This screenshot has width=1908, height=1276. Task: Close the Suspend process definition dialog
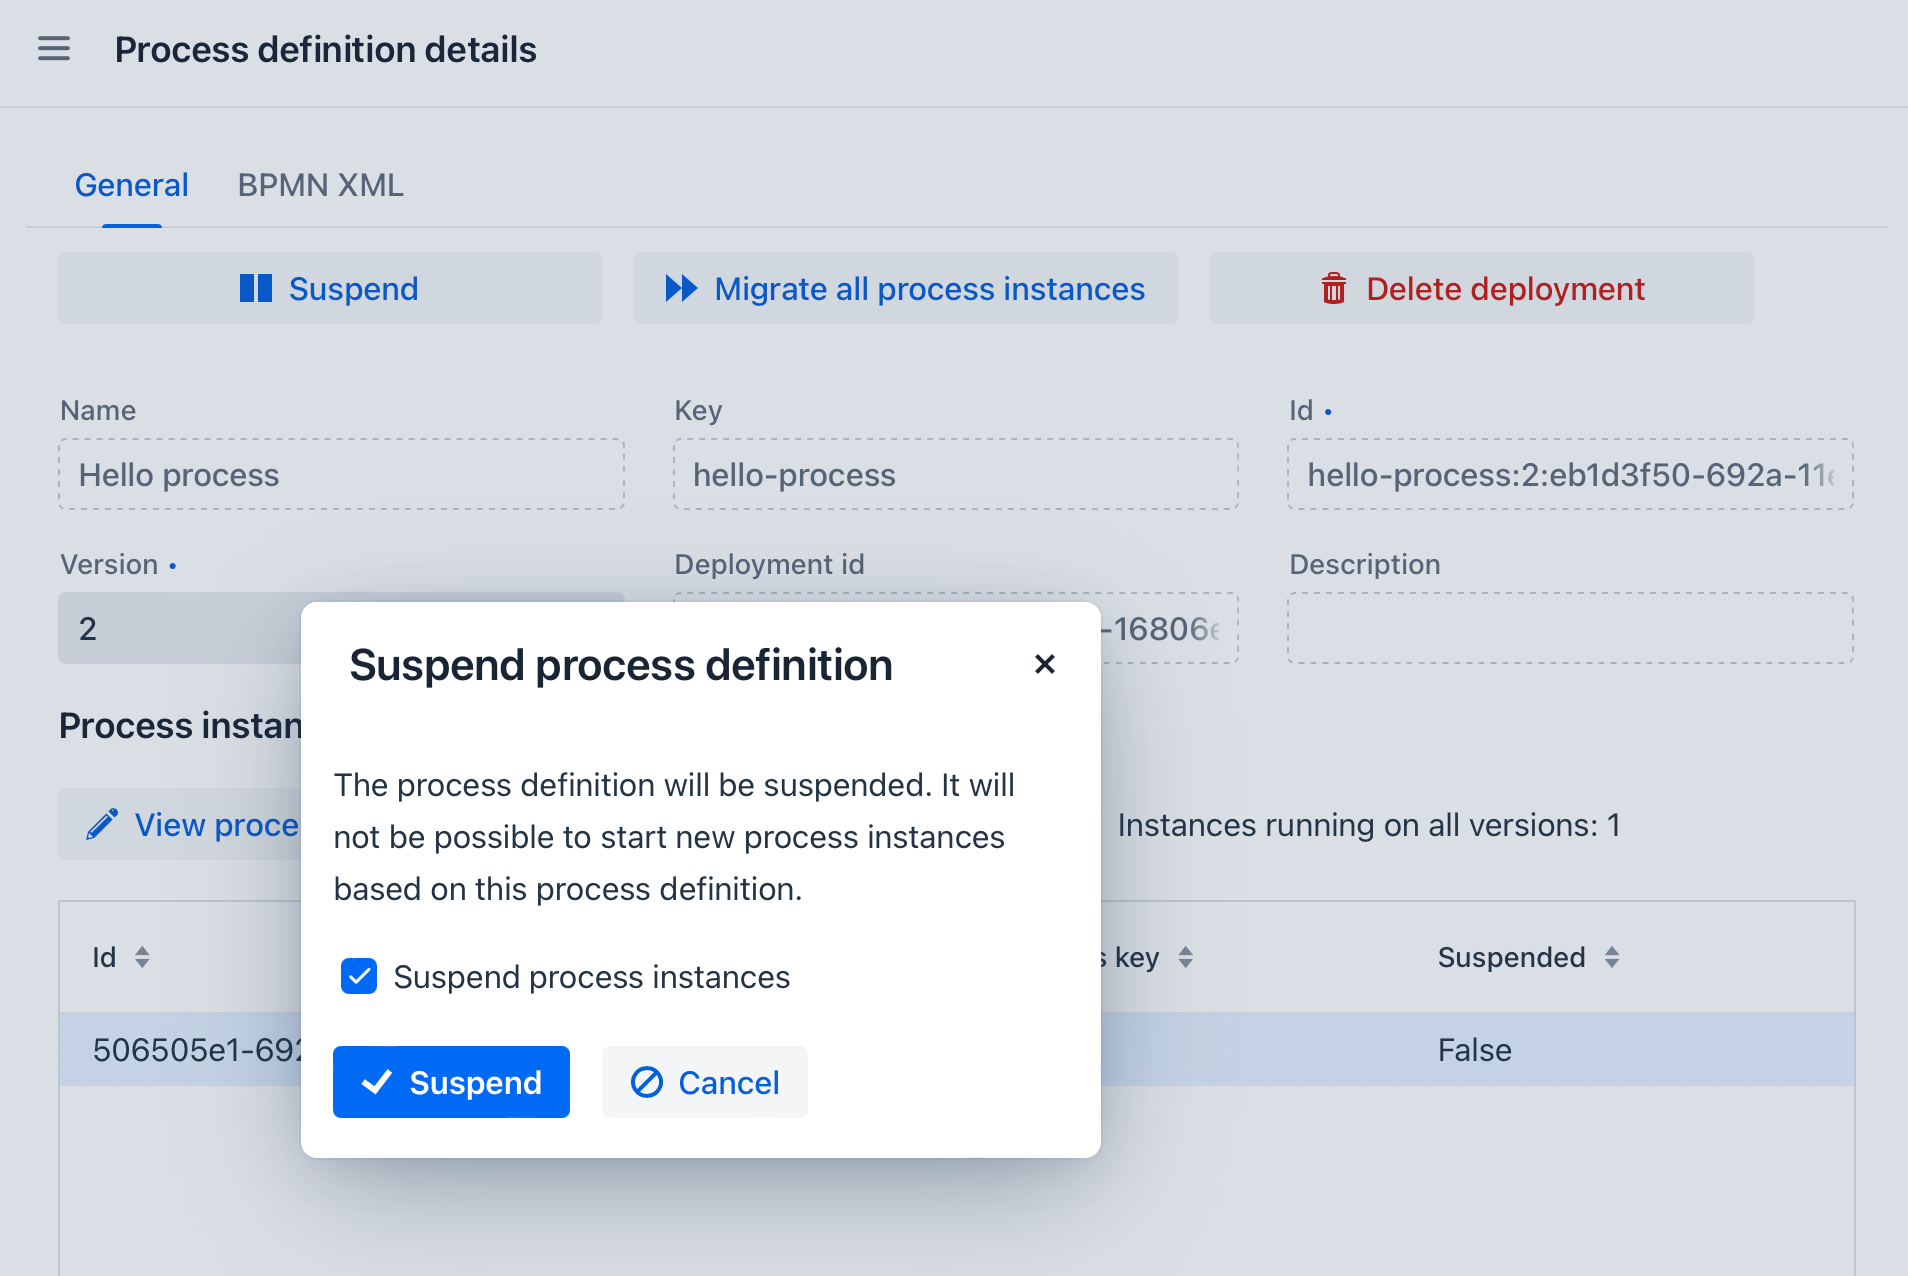pyautogui.click(x=1045, y=664)
